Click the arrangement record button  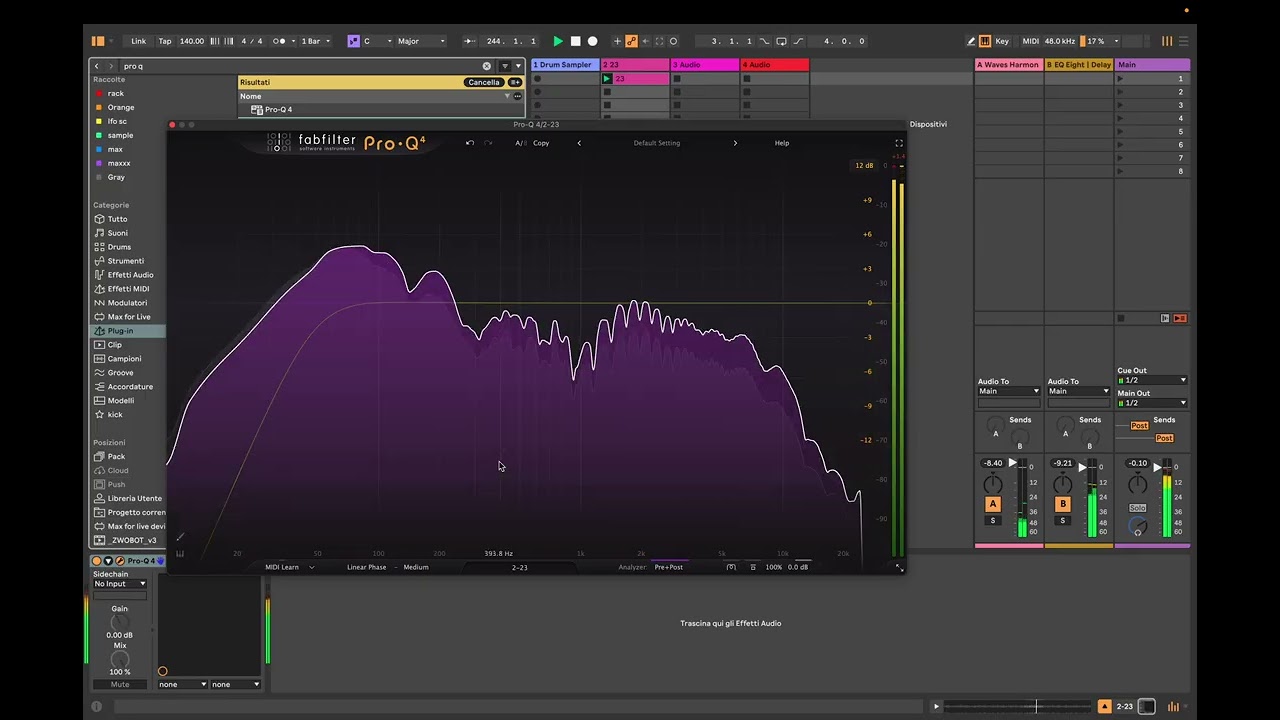point(592,41)
